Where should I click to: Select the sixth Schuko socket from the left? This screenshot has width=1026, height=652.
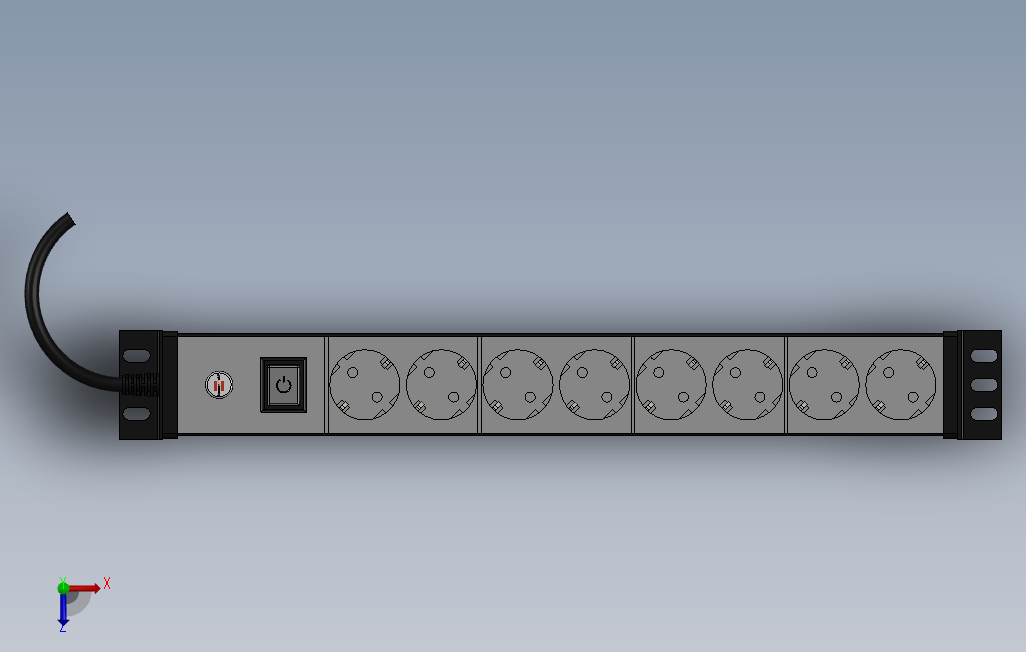point(747,384)
